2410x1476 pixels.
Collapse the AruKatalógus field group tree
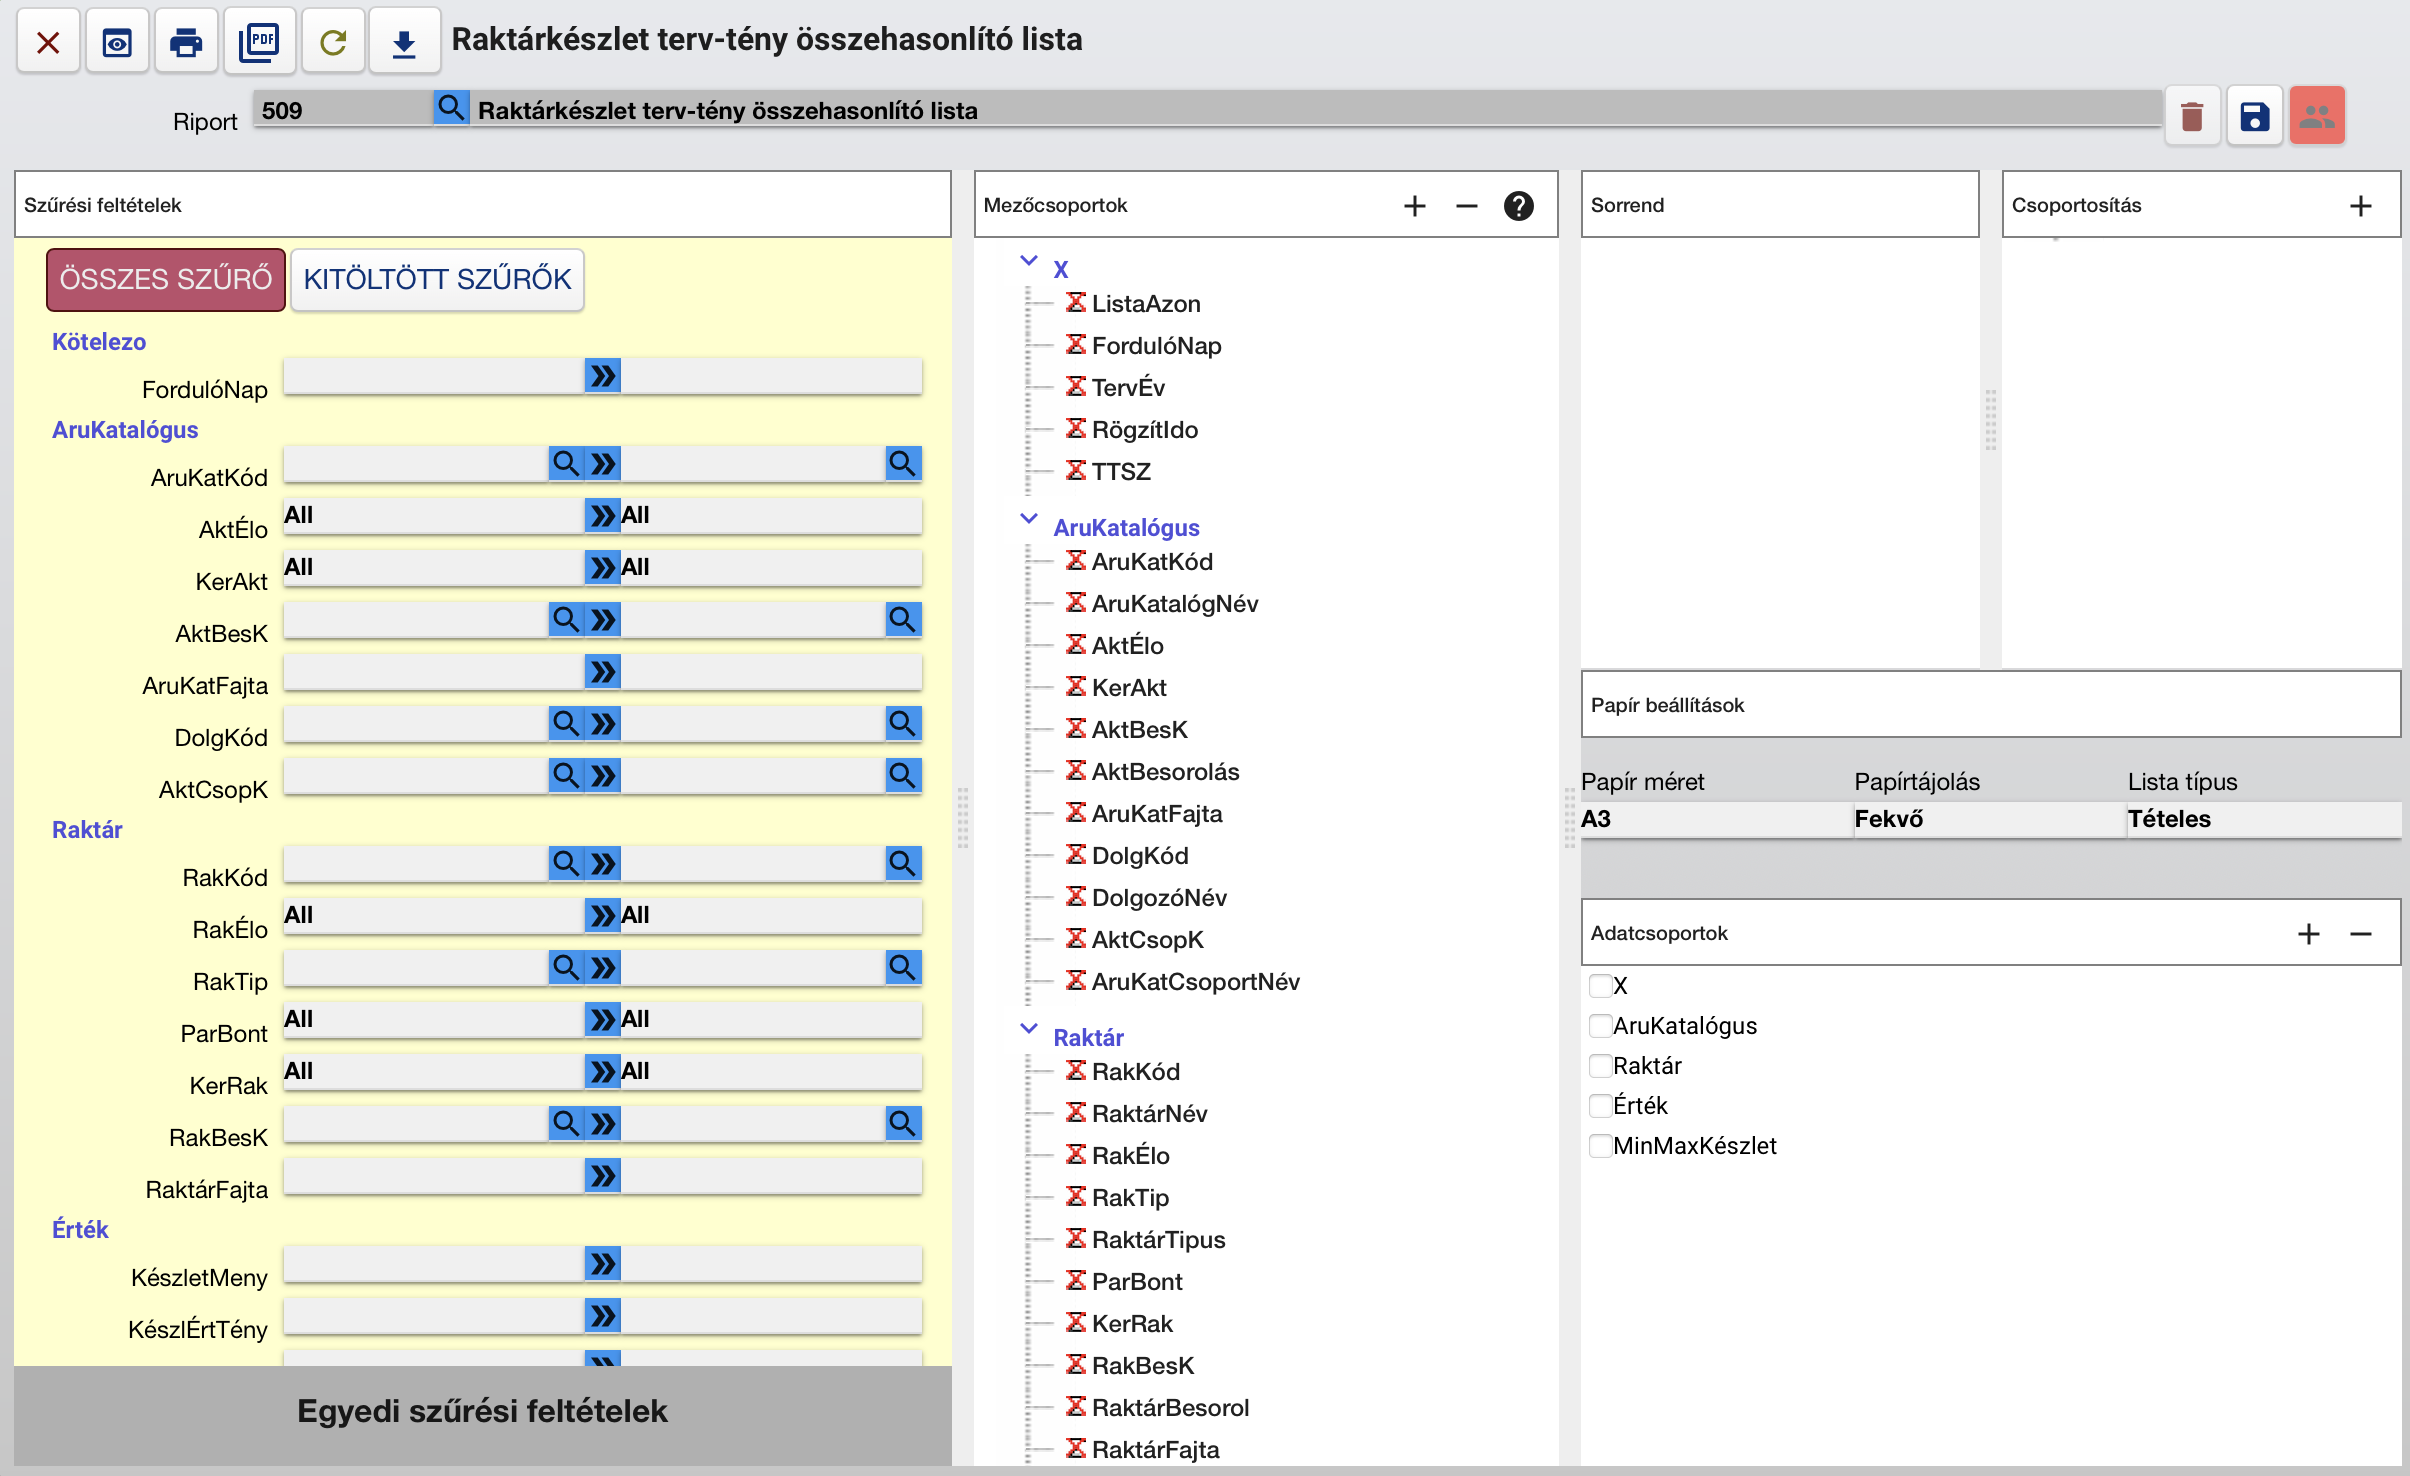tap(1028, 519)
